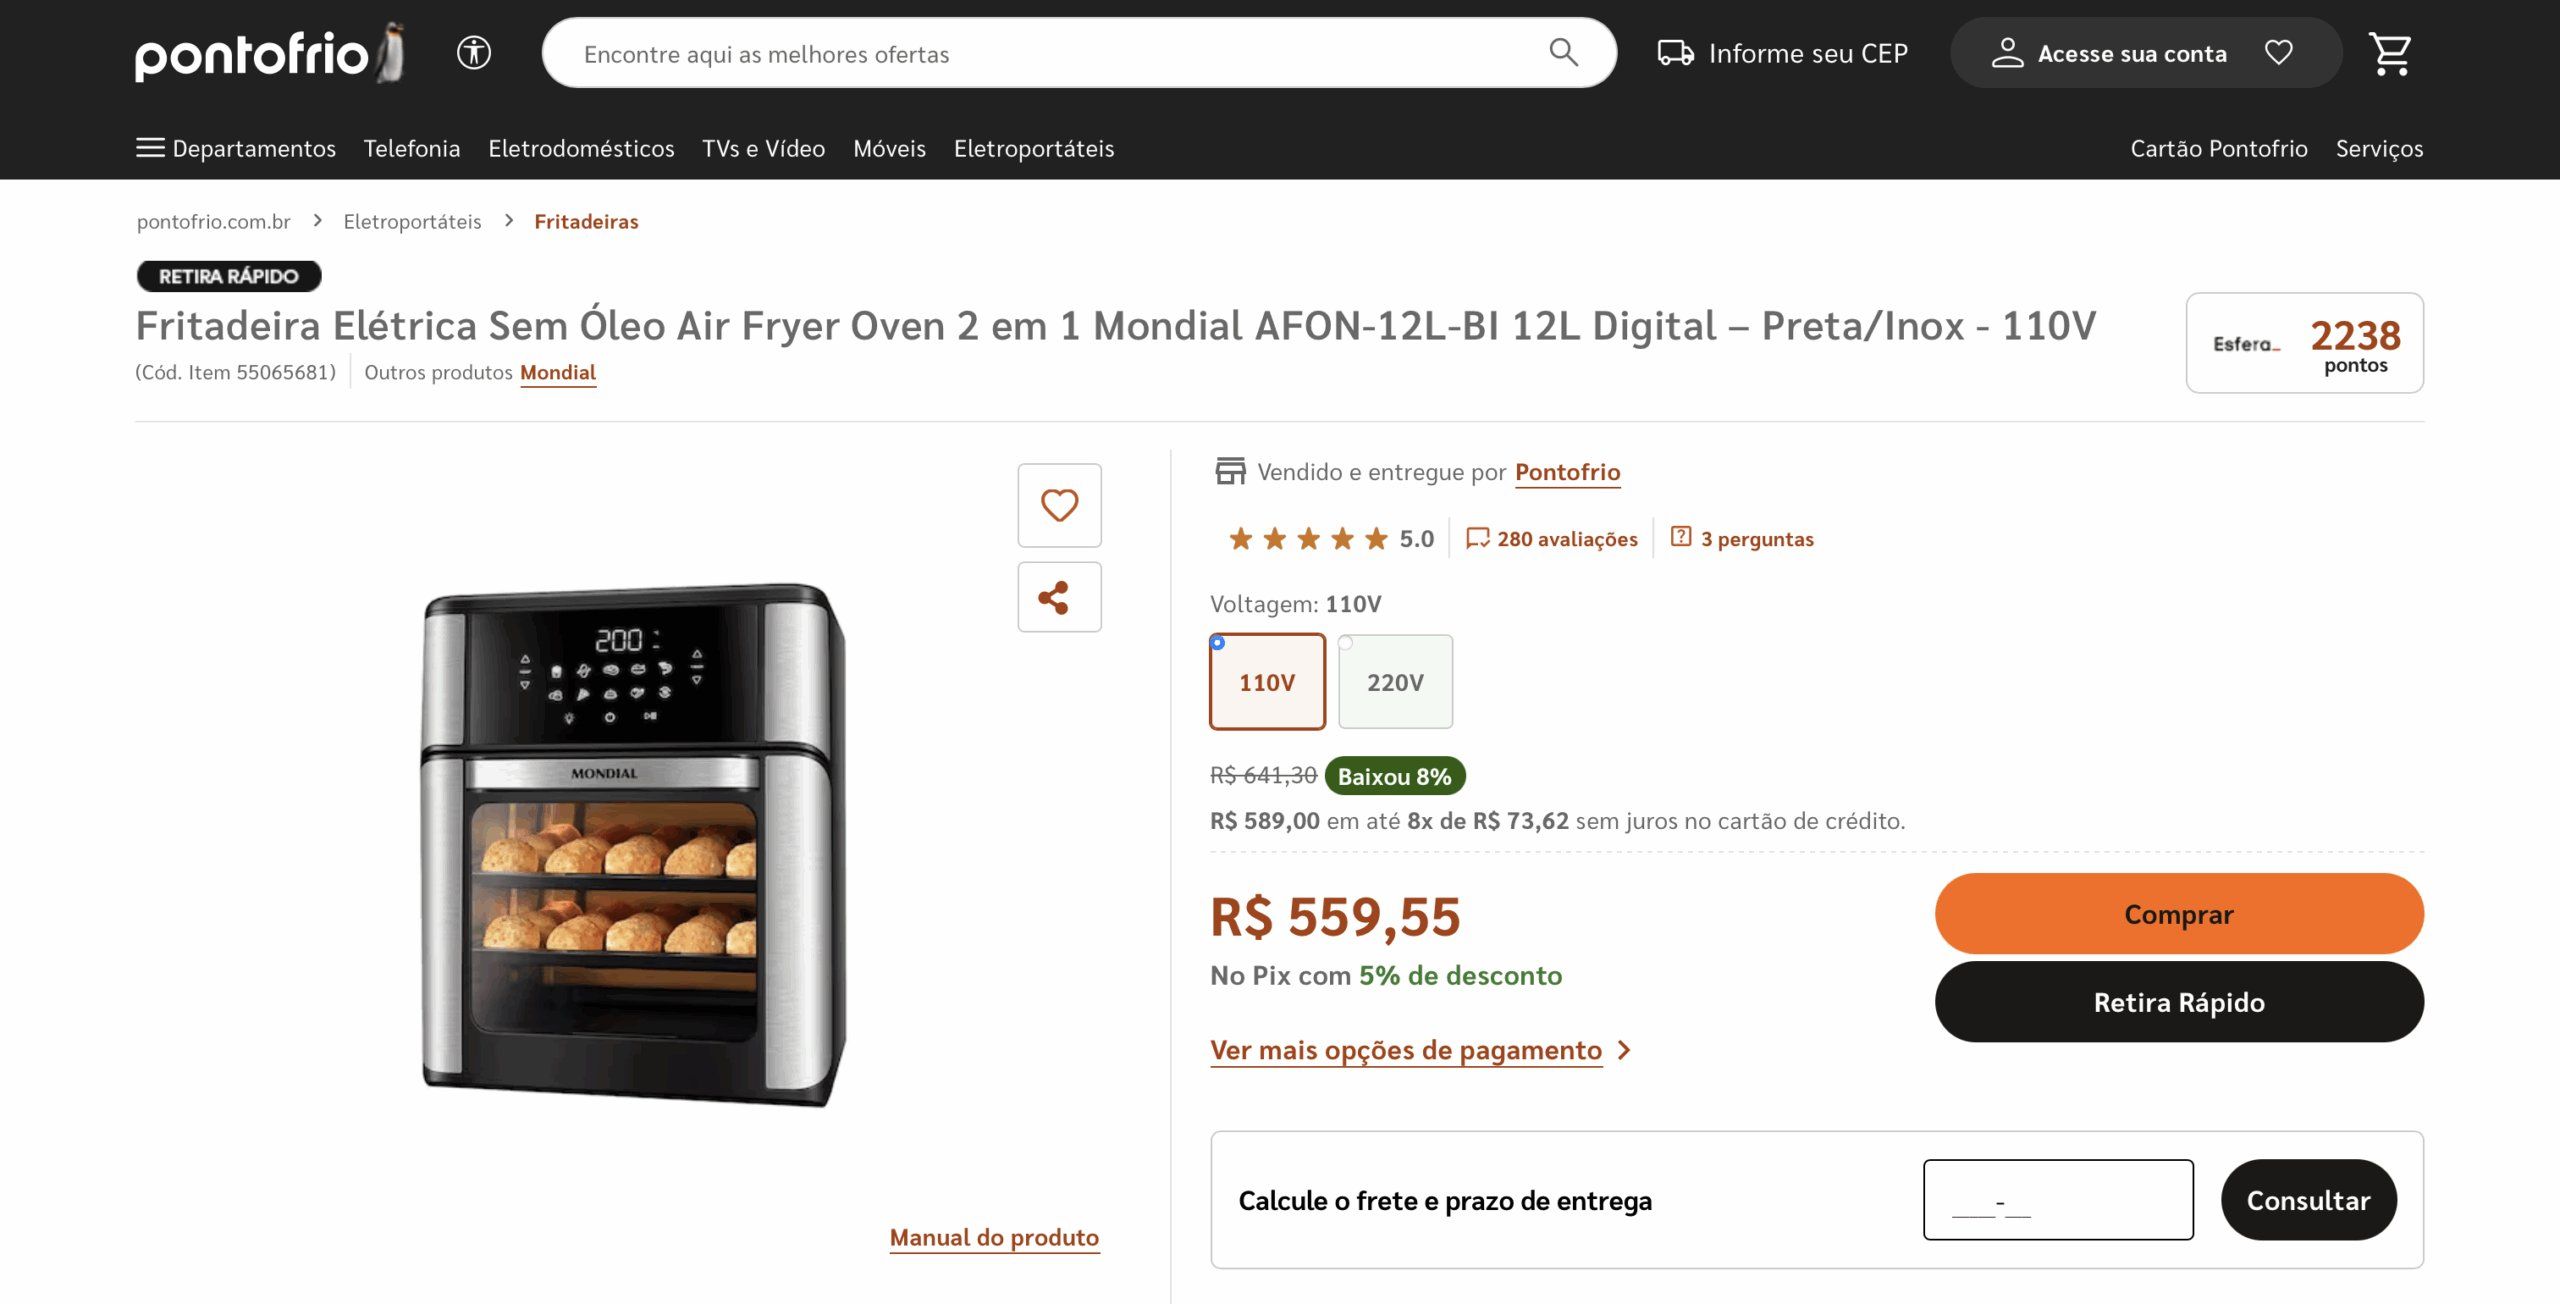Click the search magnifier icon
Viewport: 2560px width, 1304px height.
tap(1563, 53)
